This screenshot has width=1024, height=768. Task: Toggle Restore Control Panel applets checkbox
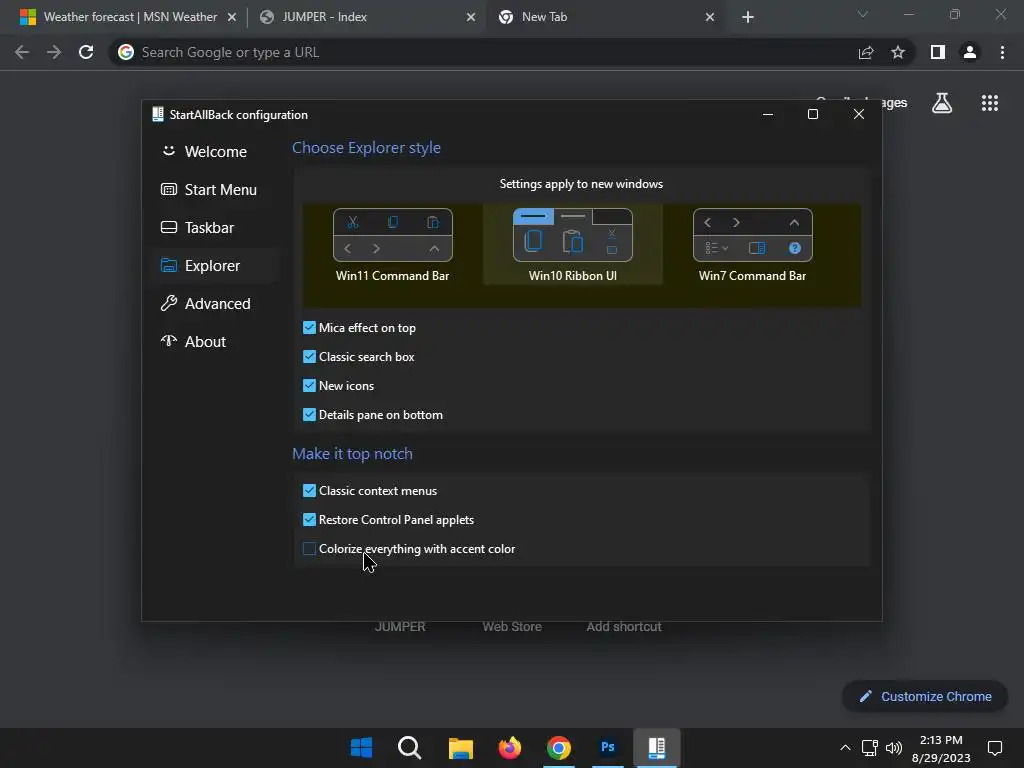click(x=310, y=520)
